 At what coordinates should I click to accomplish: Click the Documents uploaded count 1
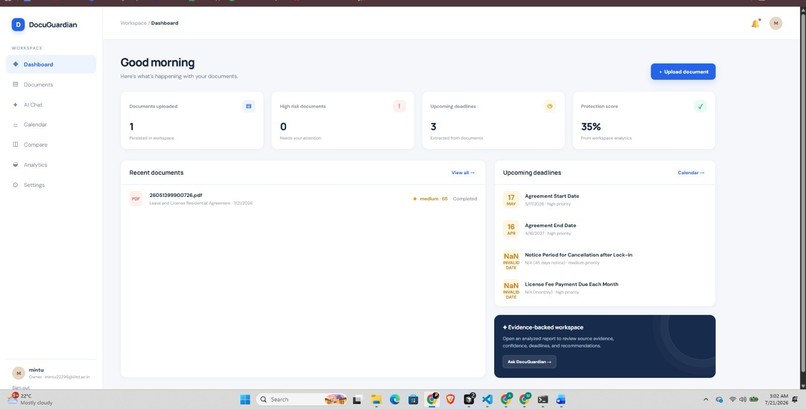pyautogui.click(x=132, y=126)
